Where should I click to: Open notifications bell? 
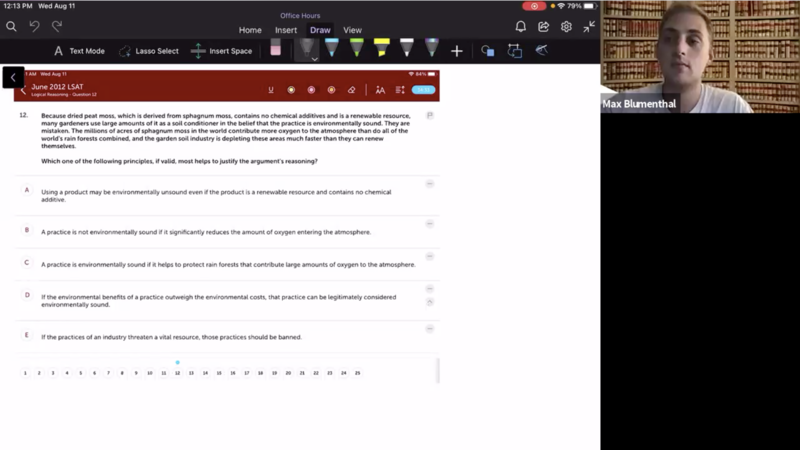point(520,27)
